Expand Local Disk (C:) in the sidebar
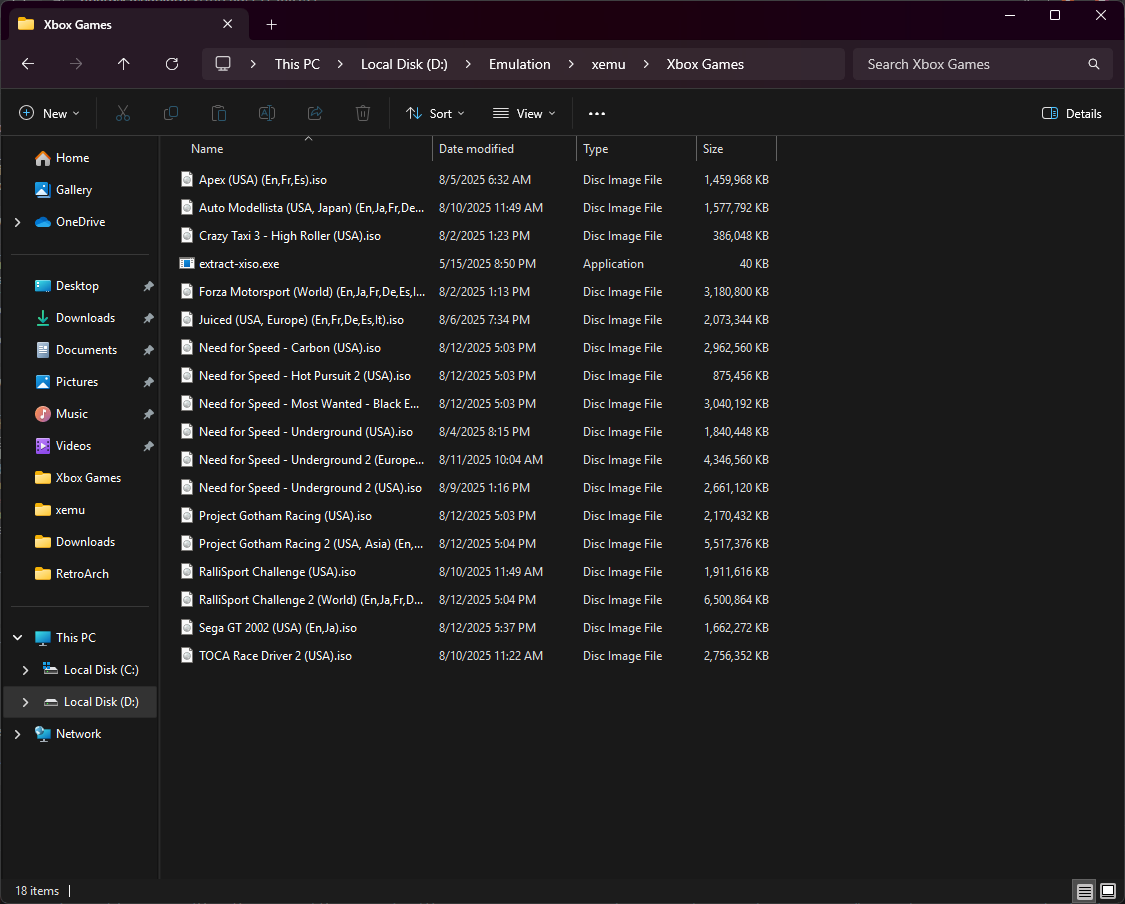Viewport: 1125px width, 904px height. coord(25,670)
